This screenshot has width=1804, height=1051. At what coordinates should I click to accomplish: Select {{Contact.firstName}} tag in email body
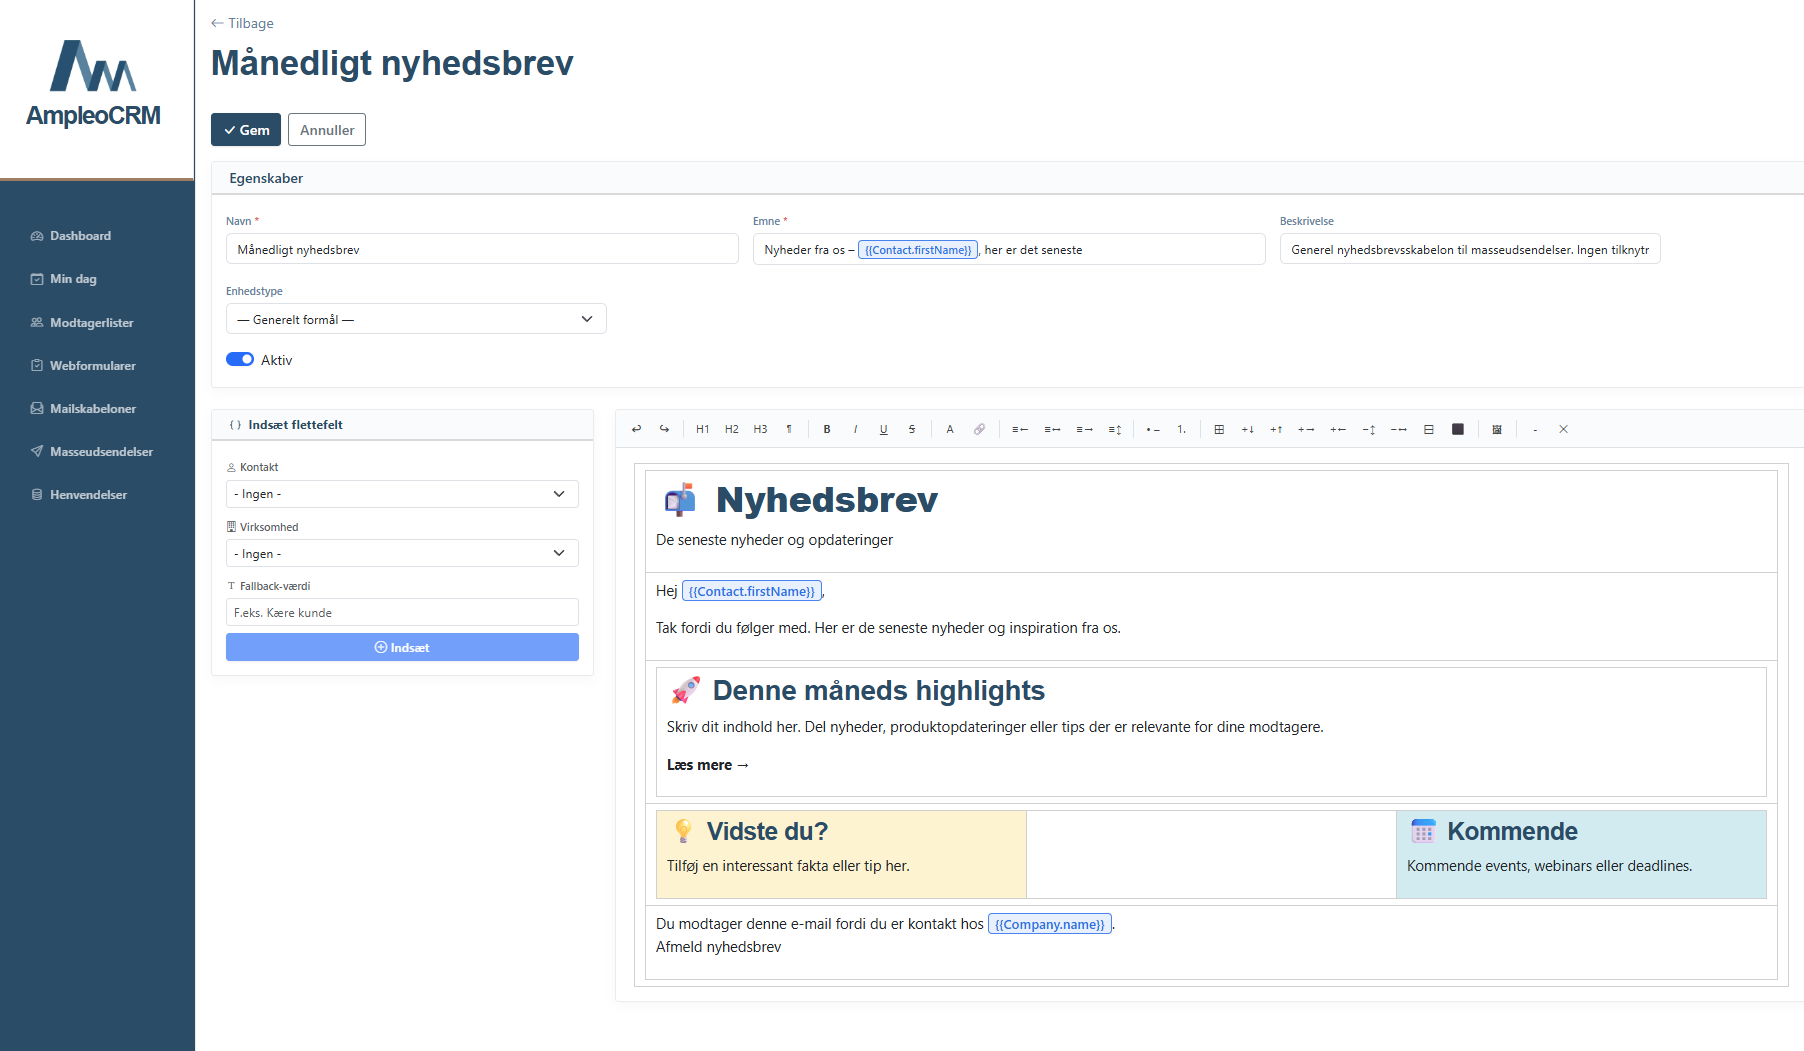click(x=752, y=591)
